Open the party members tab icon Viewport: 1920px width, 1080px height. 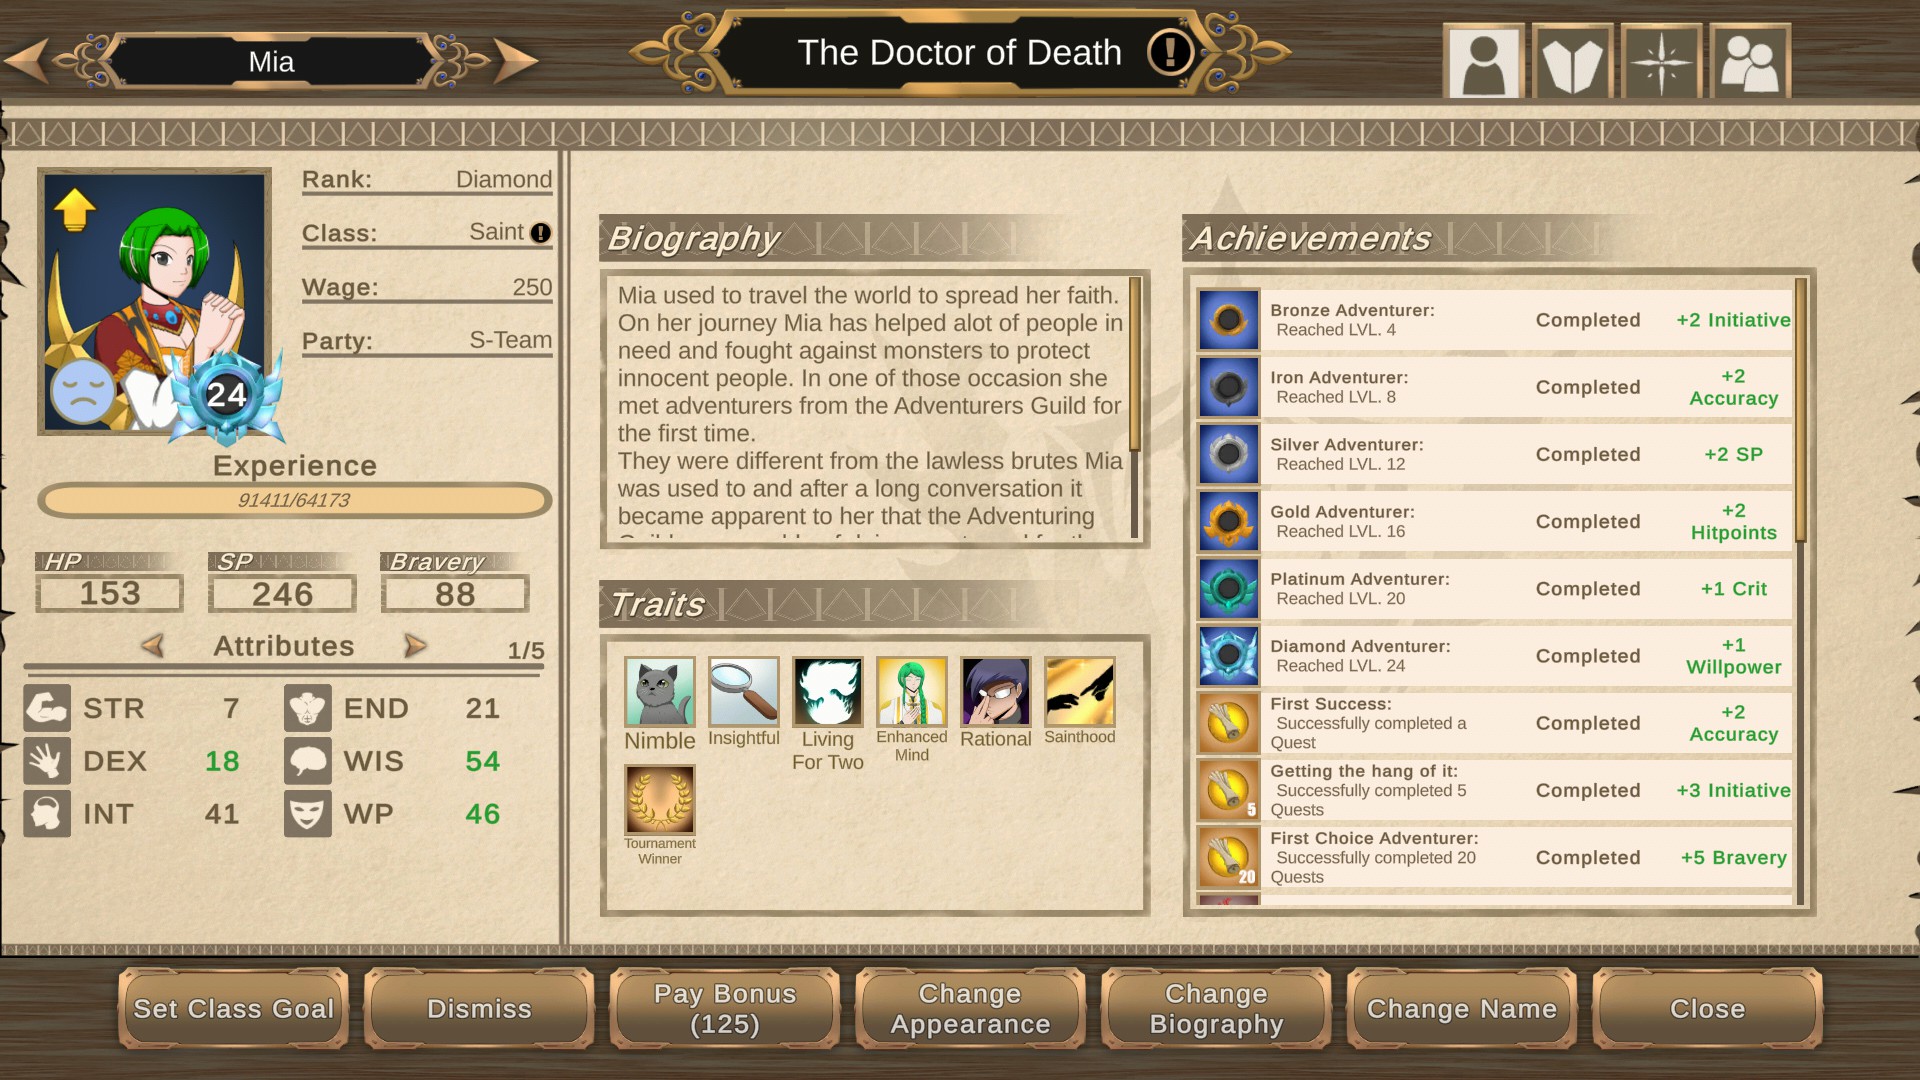(x=1750, y=62)
